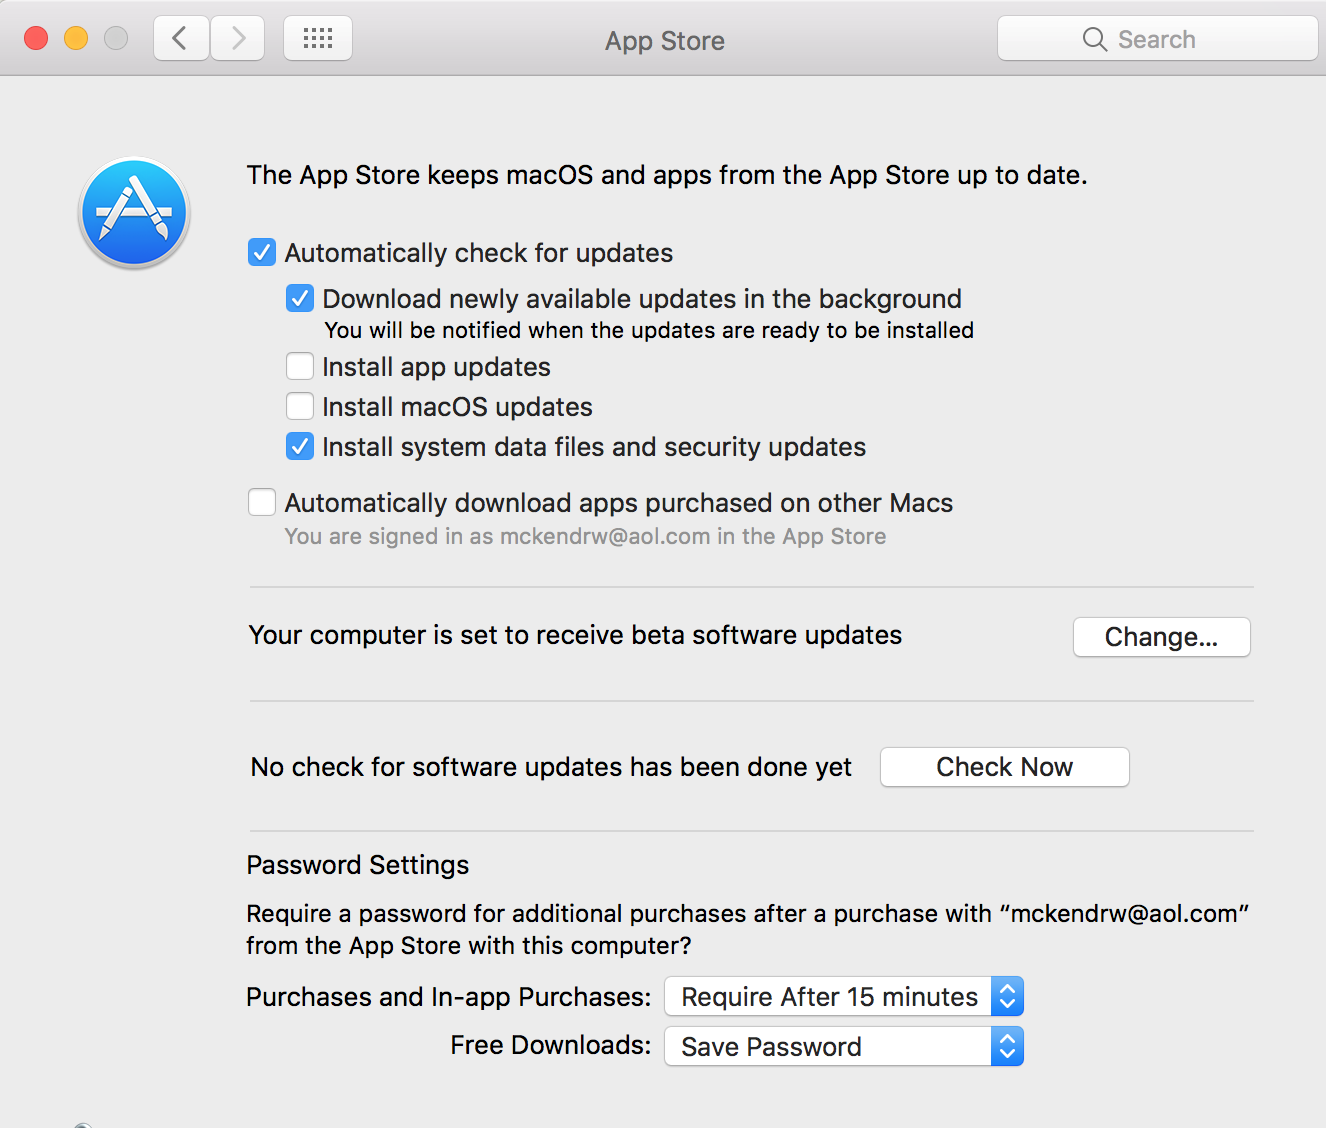Open the Free Downloads dropdown

(844, 1046)
